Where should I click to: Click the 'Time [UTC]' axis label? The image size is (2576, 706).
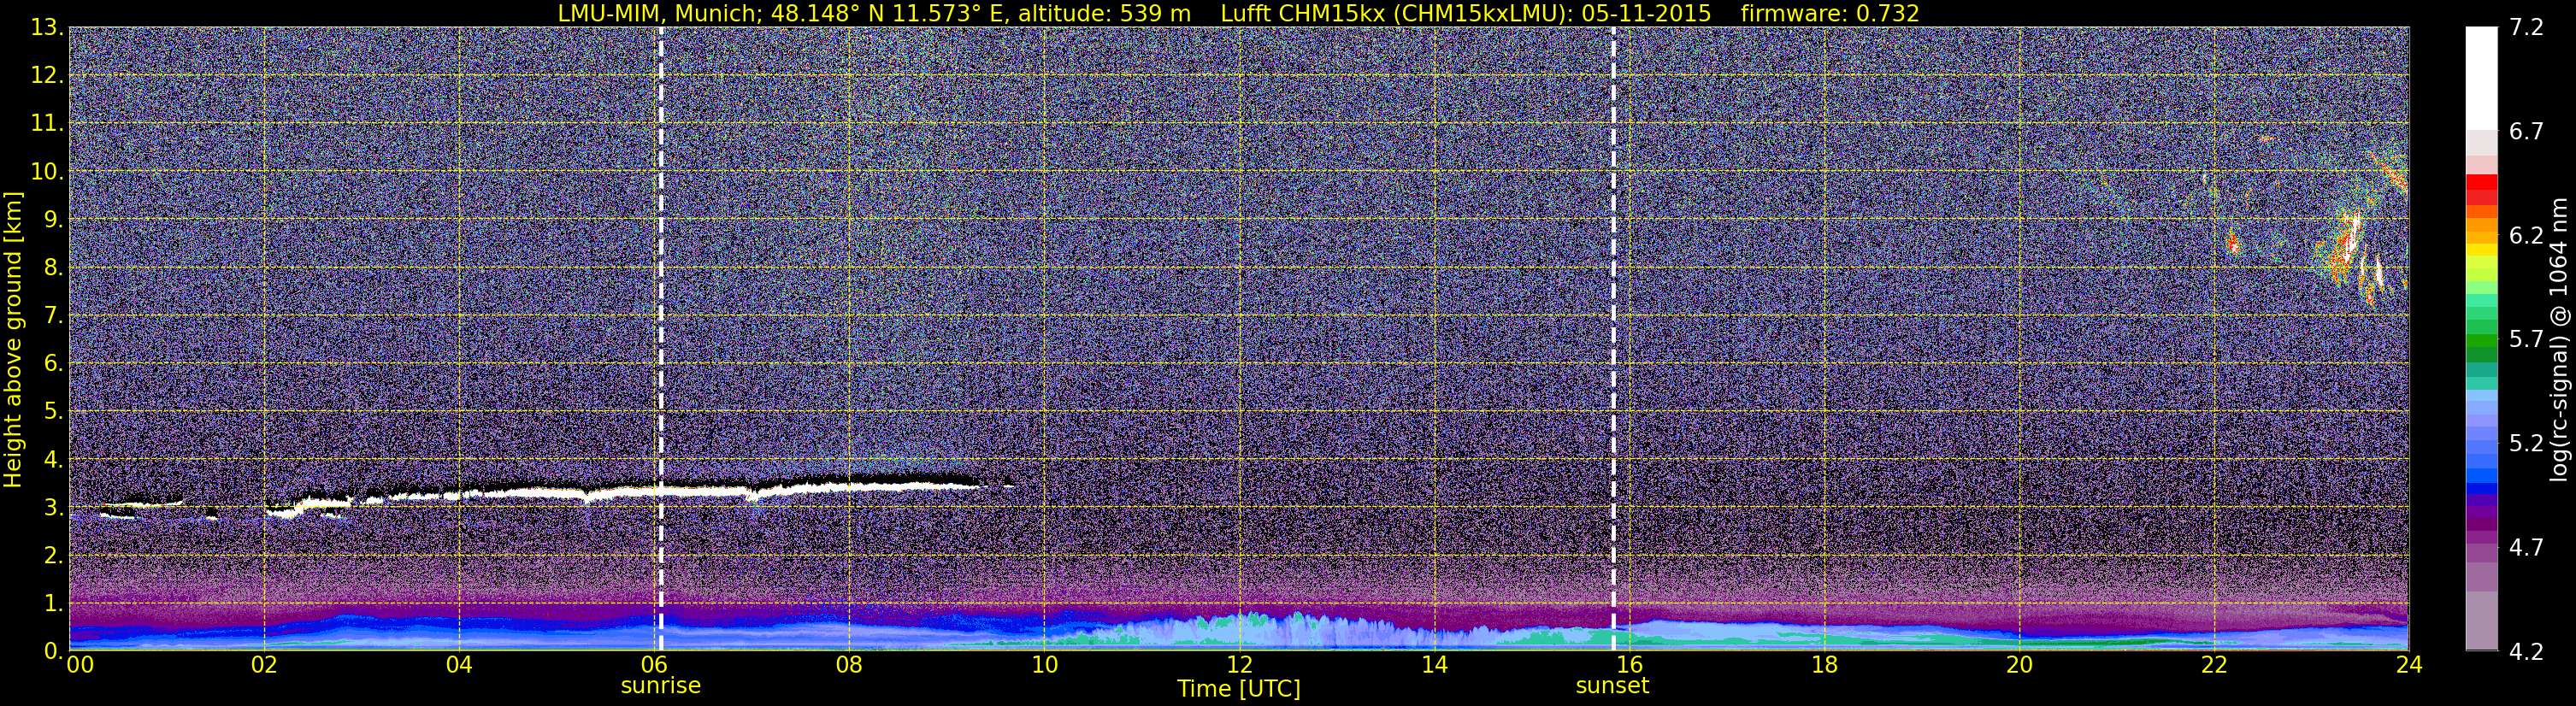(1239, 689)
